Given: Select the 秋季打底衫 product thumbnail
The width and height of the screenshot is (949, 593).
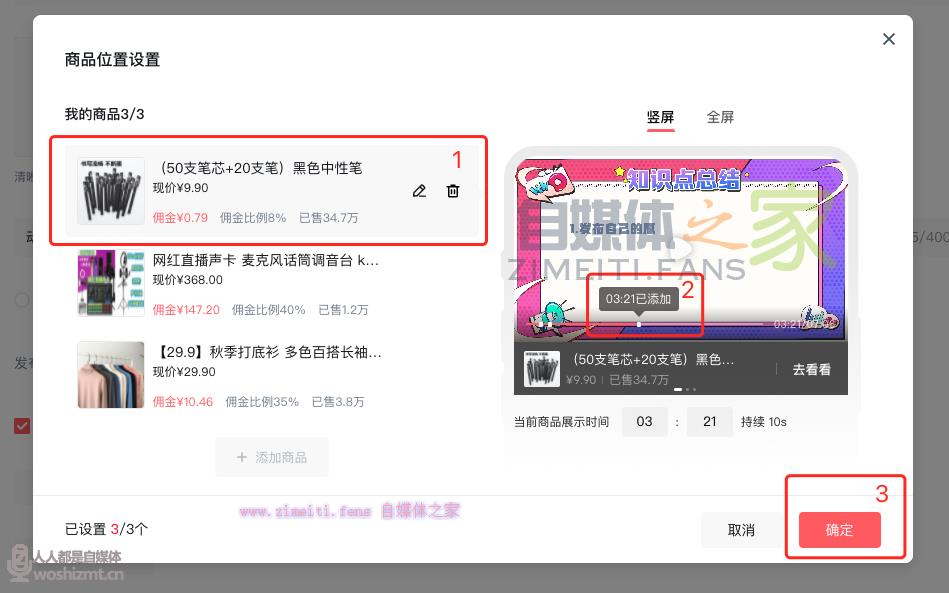Looking at the screenshot, I should pos(111,375).
